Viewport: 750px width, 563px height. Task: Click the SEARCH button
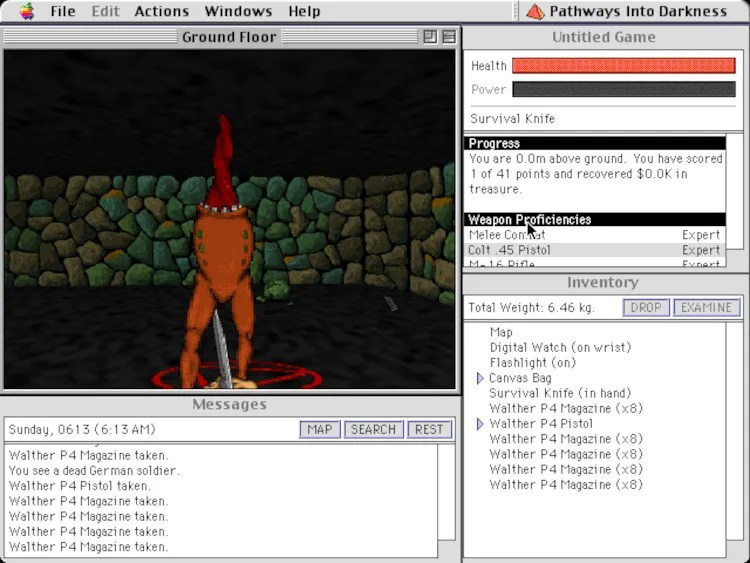(x=374, y=429)
